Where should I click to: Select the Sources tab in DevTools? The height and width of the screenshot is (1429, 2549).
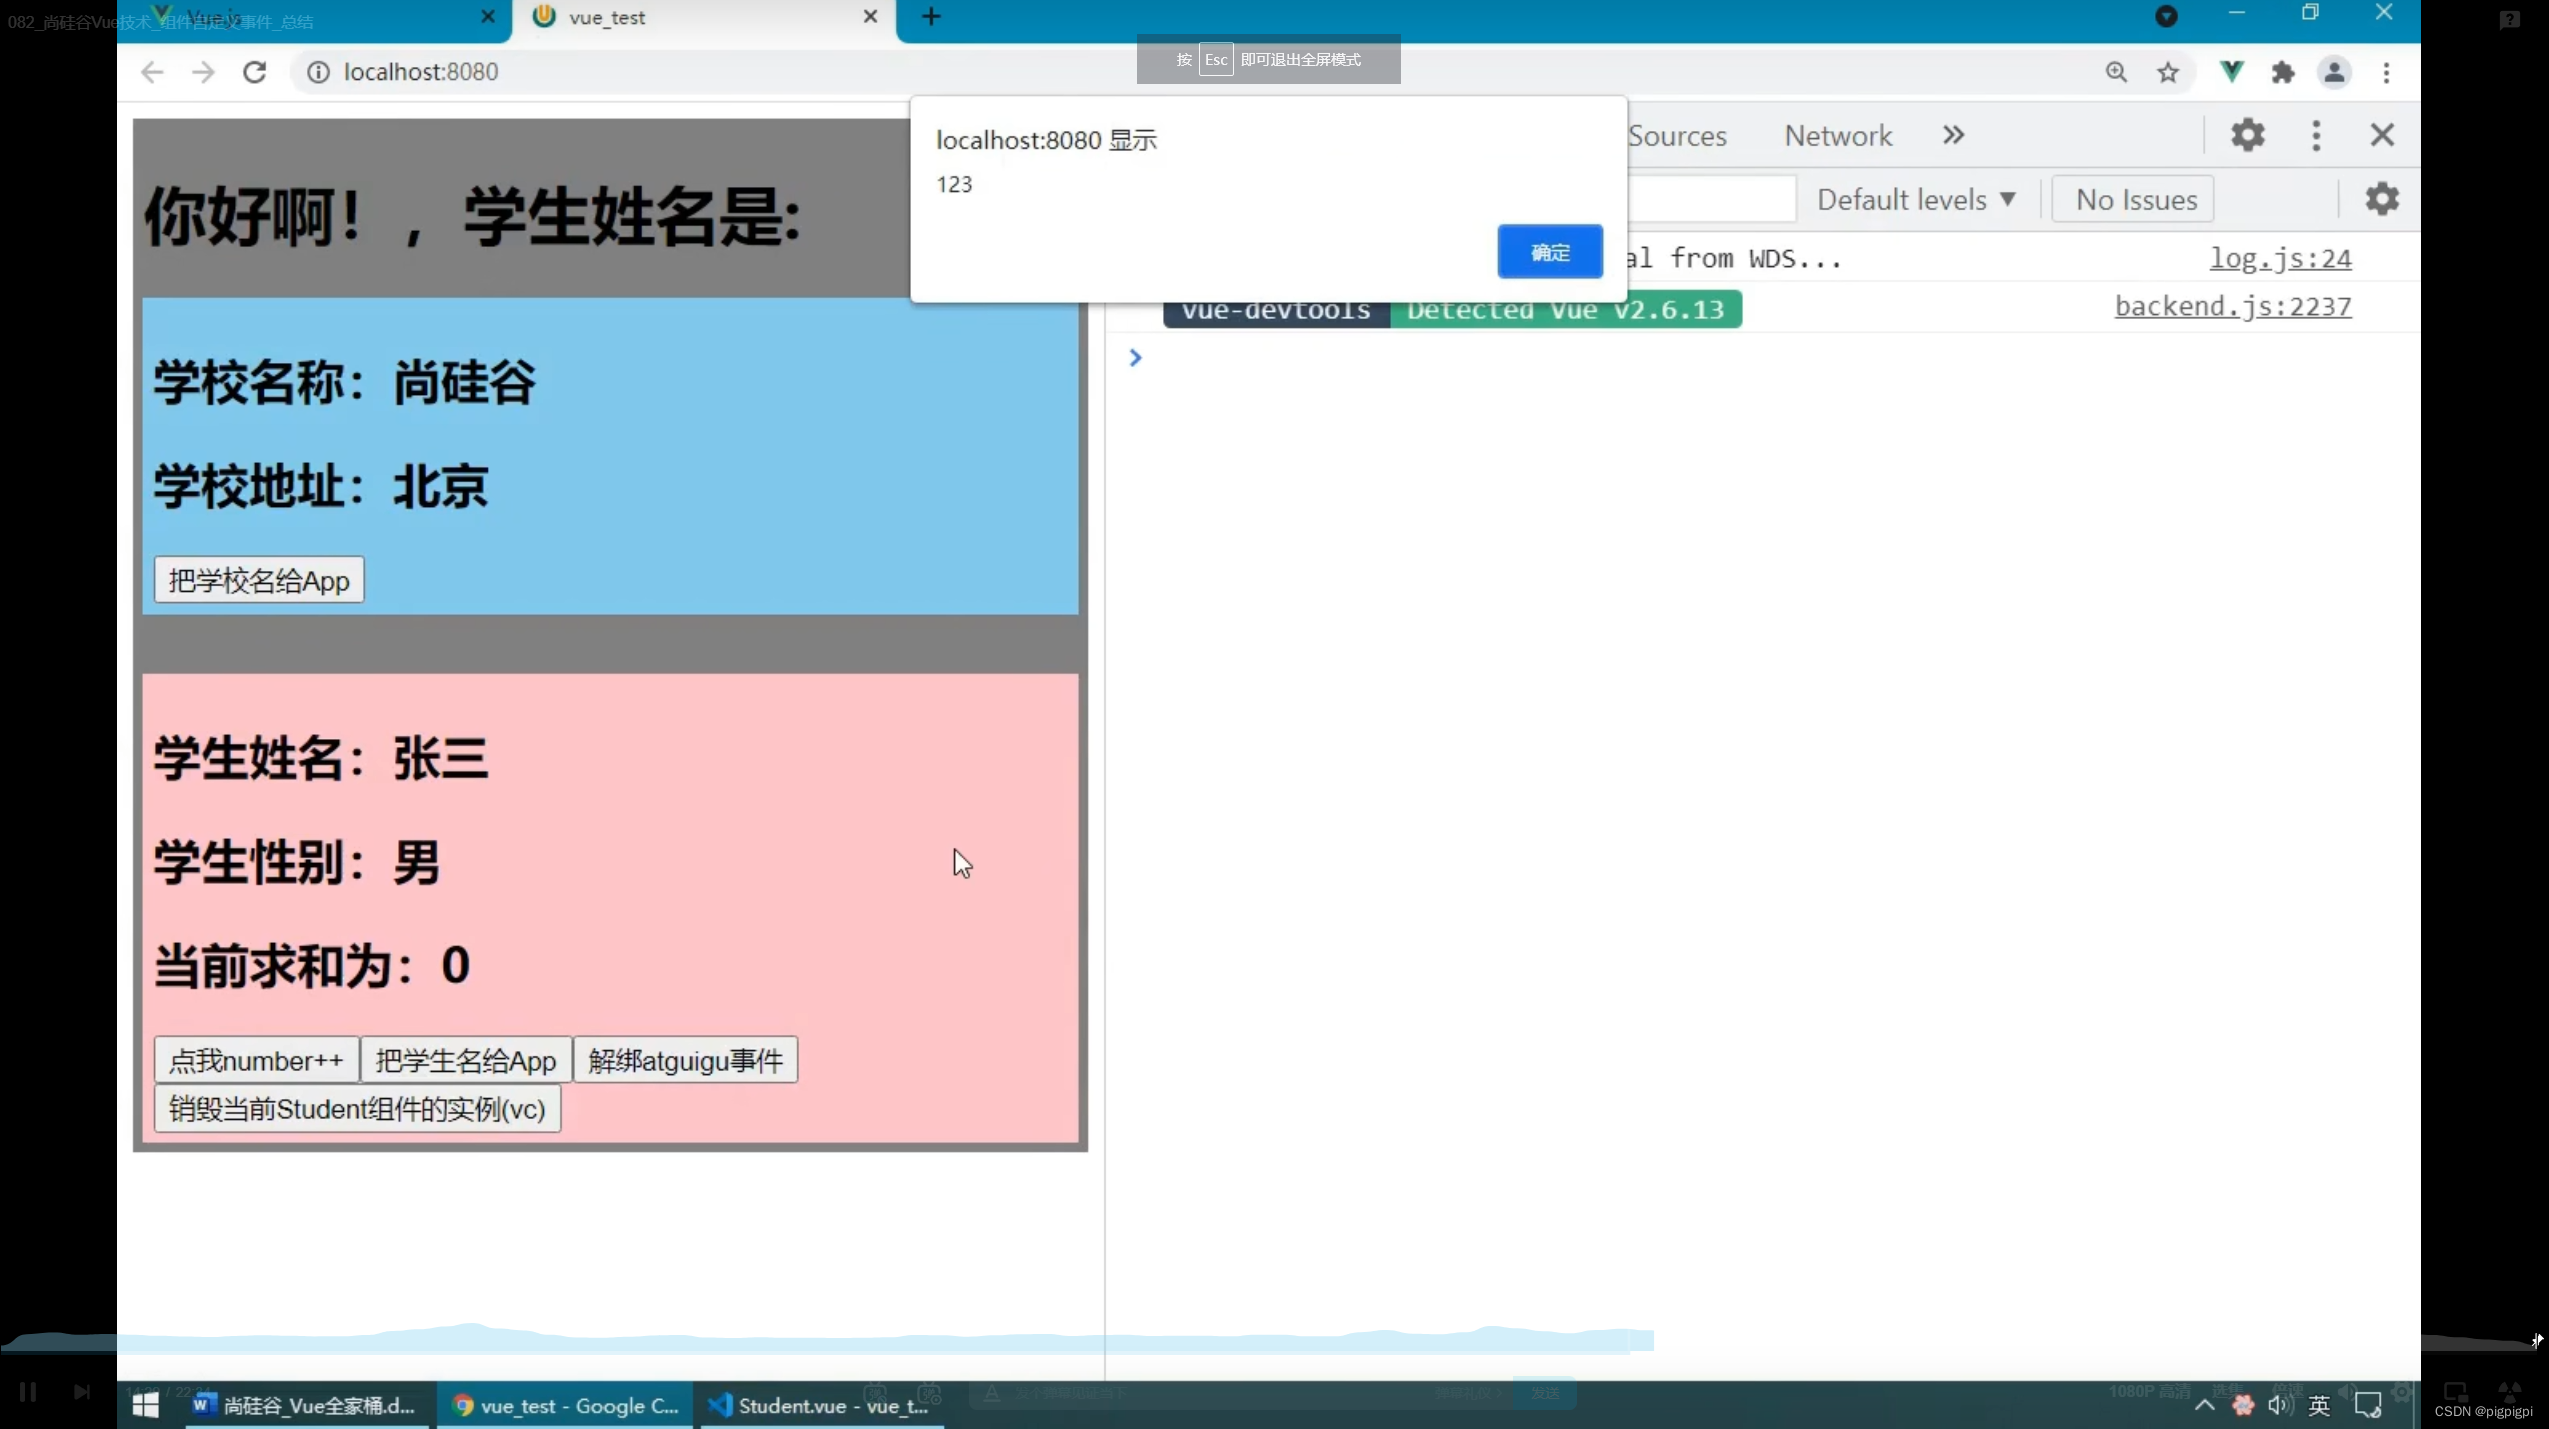coord(1675,135)
